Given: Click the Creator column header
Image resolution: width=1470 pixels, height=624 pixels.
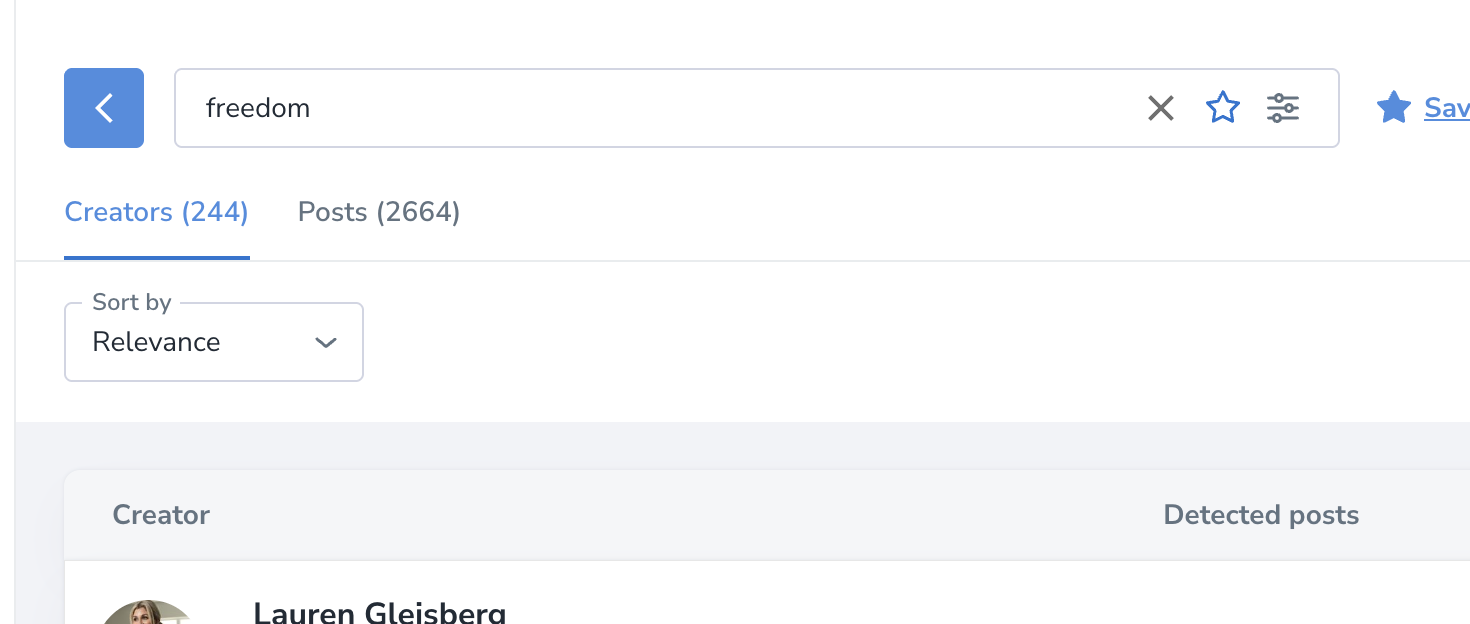Looking at the screenshot, I should (x=161, y=515).
